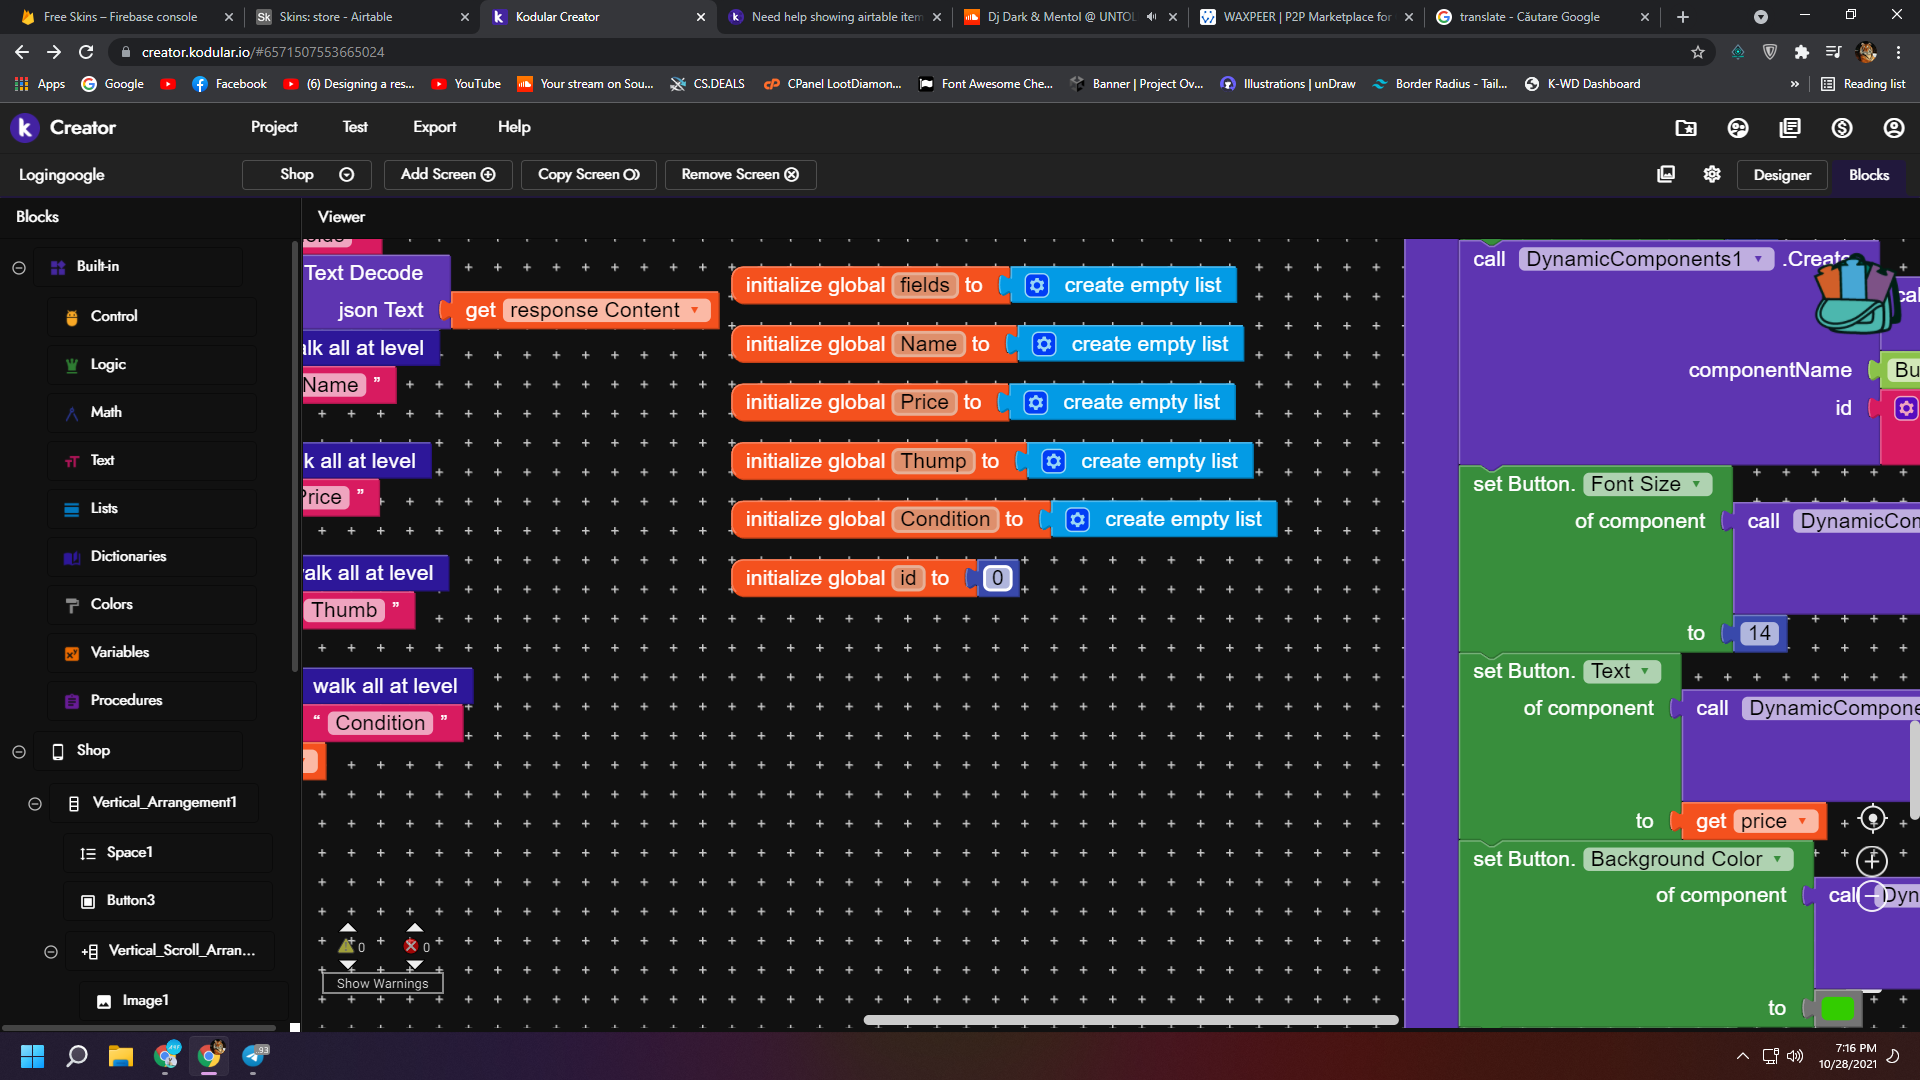Click mutator gear on fields empty list
Viewport: 1920px width, 1080px height.
pos(1037,286)
